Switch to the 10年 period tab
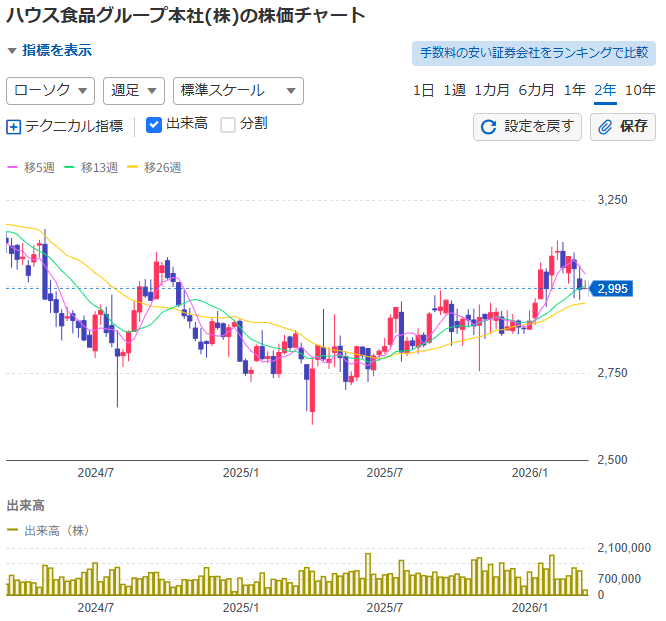 point(640,90)
